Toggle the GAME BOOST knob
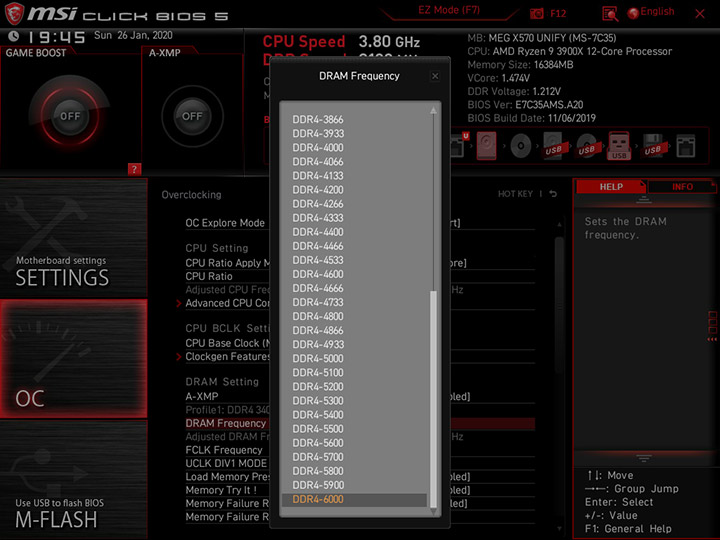 click(x=70, y=116)
